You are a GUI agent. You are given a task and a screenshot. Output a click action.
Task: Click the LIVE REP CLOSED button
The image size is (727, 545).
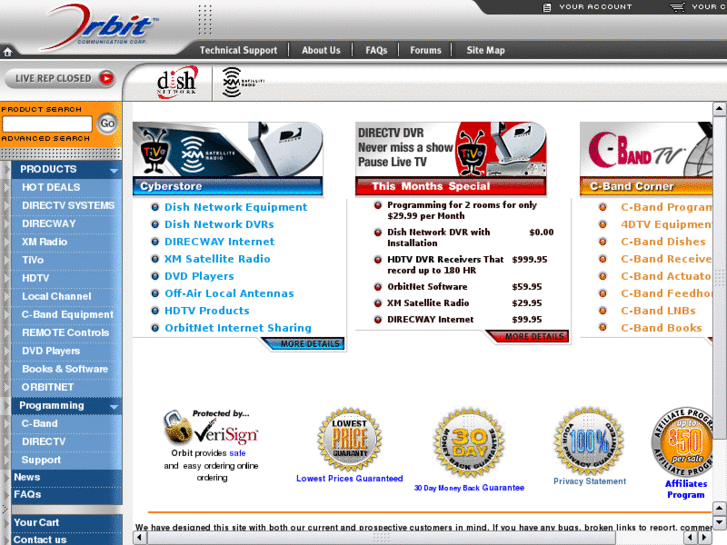(x=60, y=78)
